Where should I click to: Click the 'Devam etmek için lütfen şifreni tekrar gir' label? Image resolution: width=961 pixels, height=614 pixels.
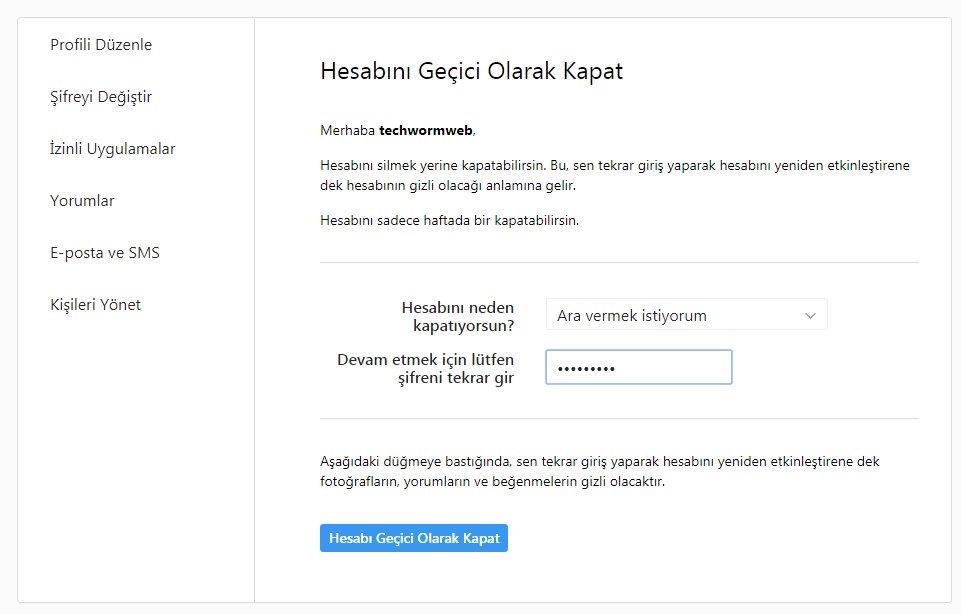425,368
